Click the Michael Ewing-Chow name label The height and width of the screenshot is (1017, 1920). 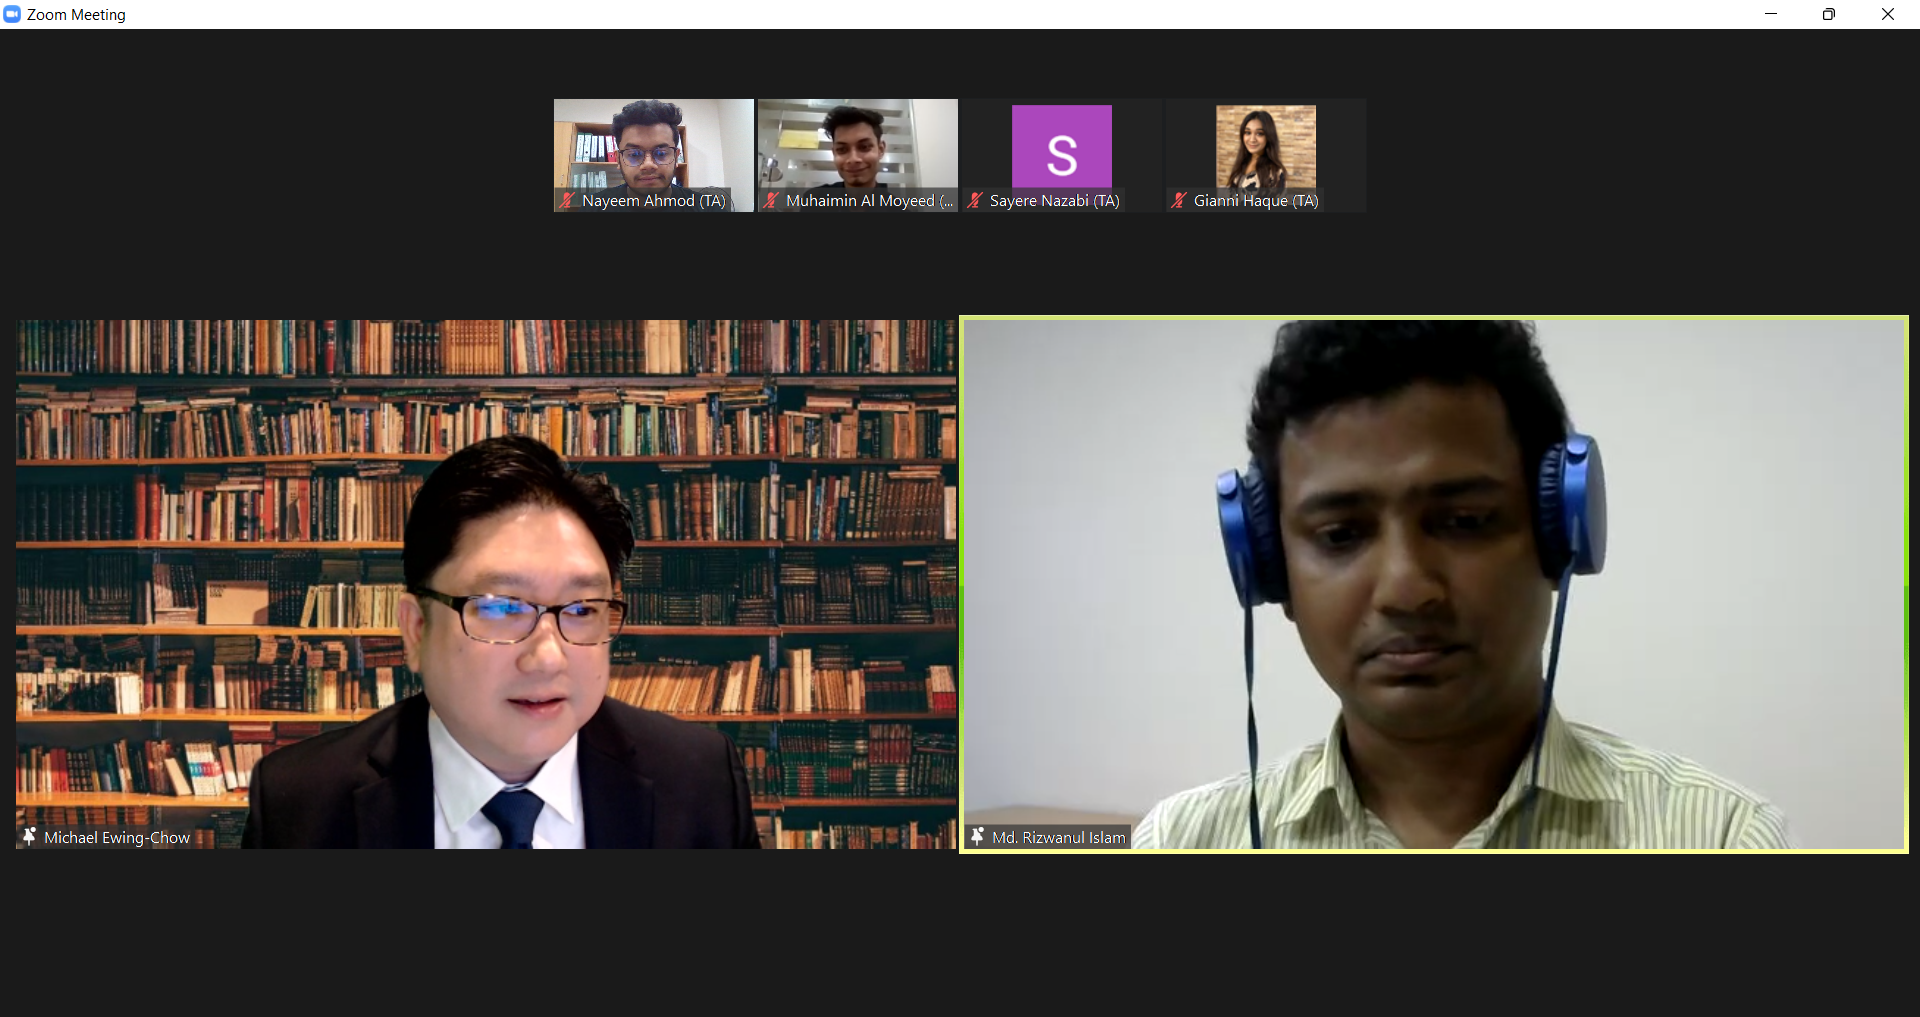tap(117, 838)
